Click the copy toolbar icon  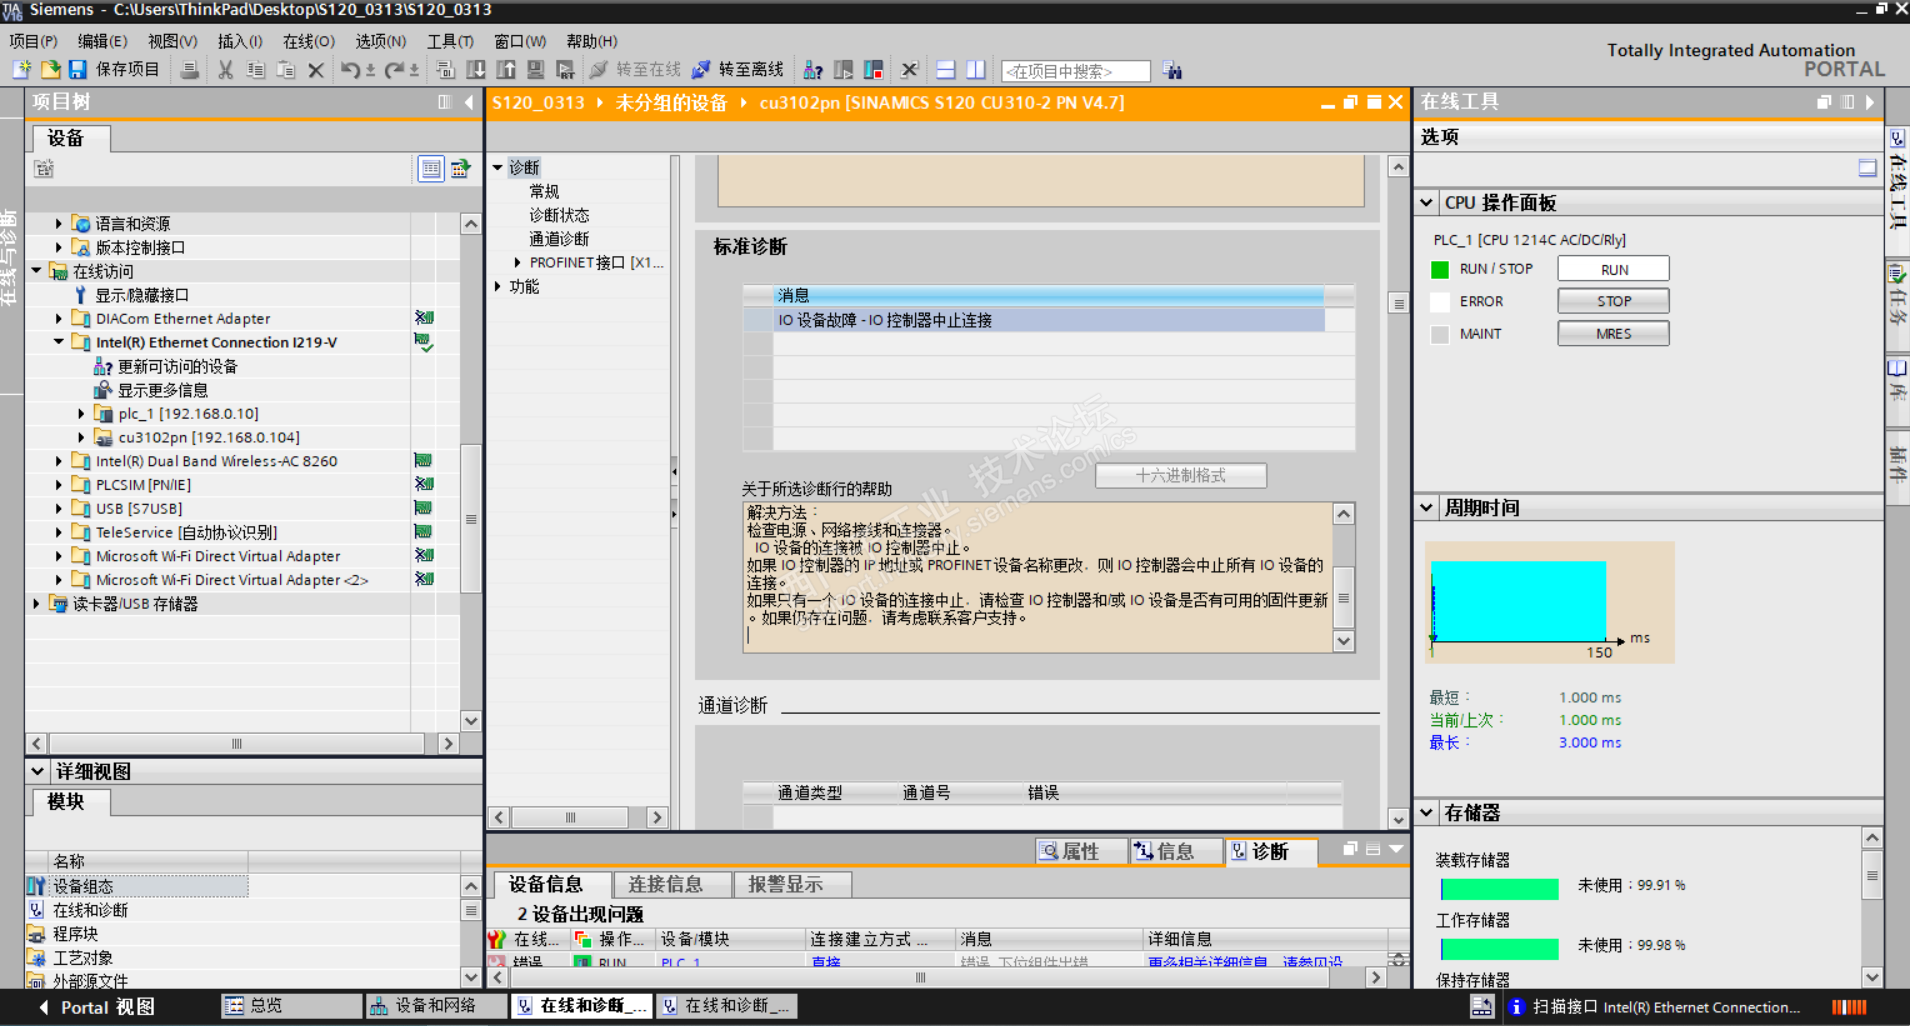pos(256,70)
